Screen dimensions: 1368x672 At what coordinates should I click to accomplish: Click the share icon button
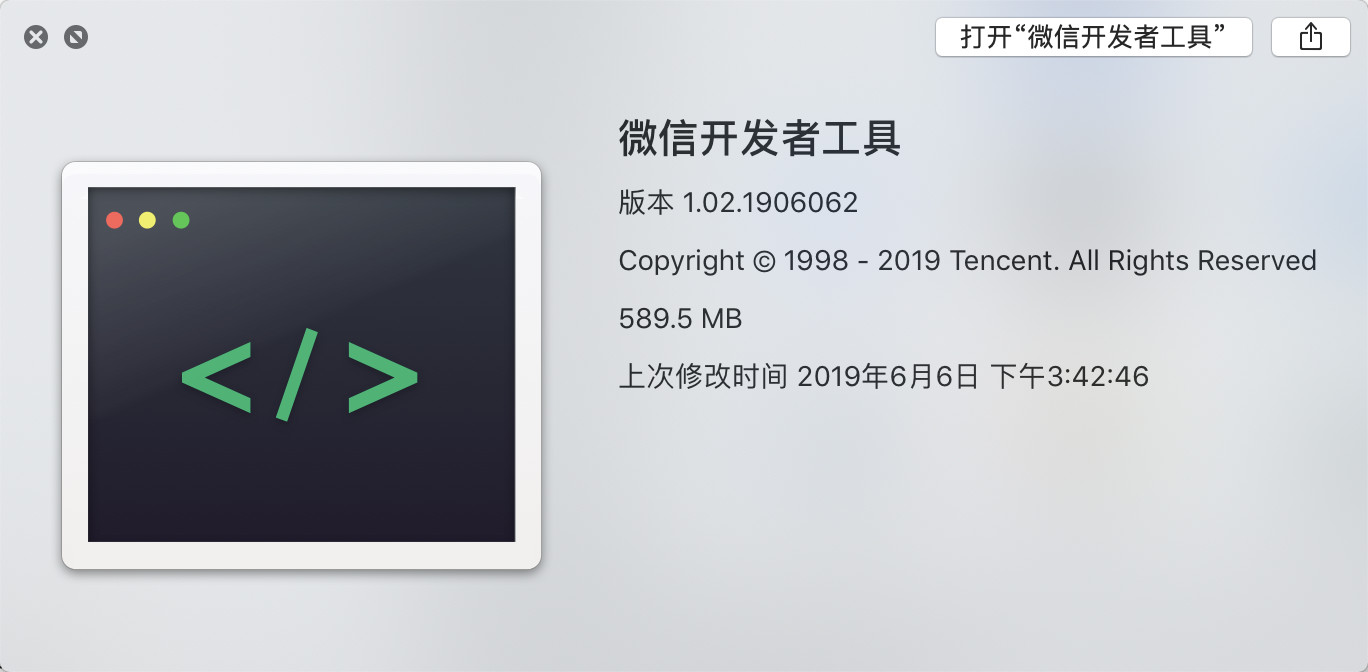click(x=1310, y=38)
